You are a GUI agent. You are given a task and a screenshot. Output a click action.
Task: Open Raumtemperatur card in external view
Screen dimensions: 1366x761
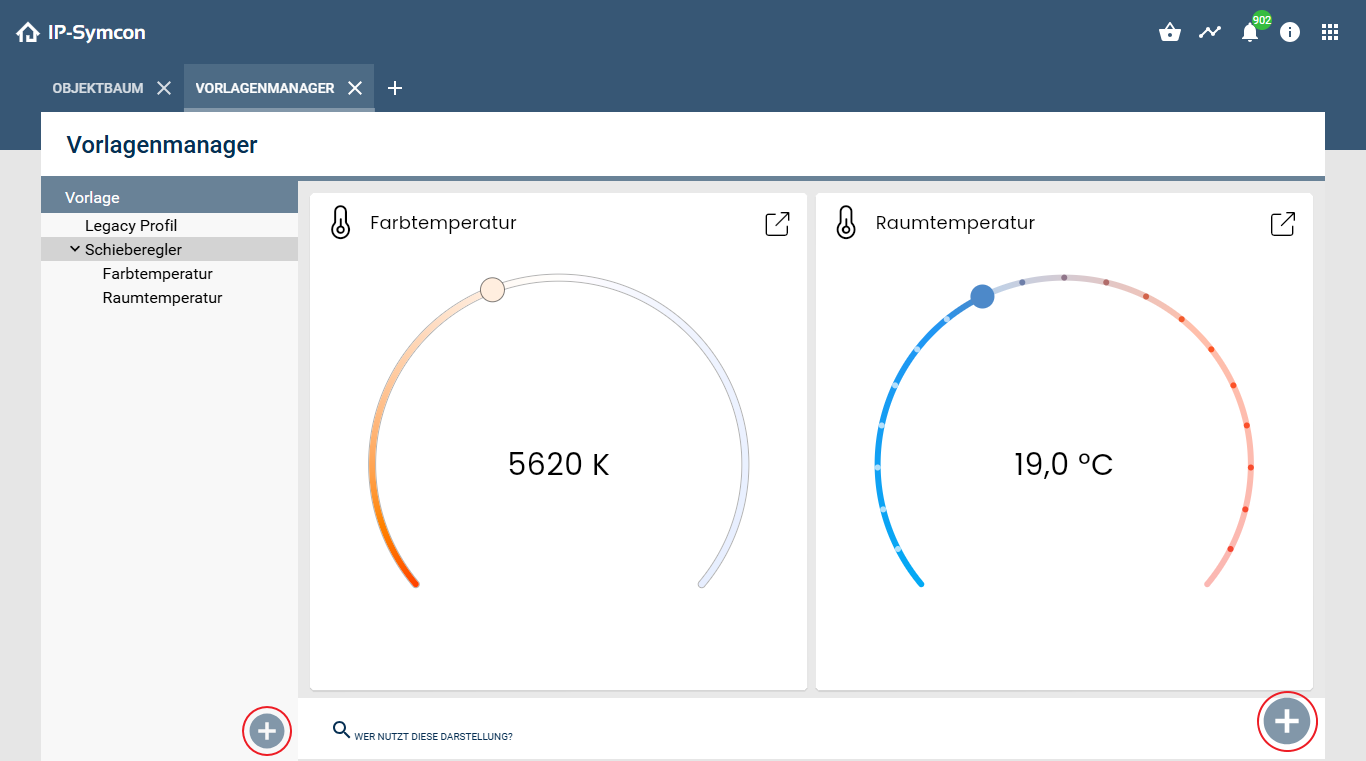[1283, 223]
